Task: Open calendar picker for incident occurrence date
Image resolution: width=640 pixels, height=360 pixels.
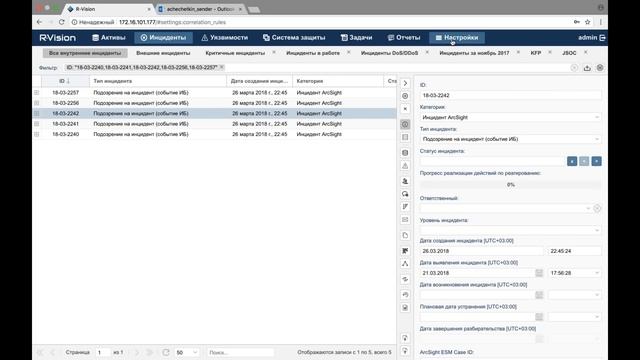Action: 539,295
